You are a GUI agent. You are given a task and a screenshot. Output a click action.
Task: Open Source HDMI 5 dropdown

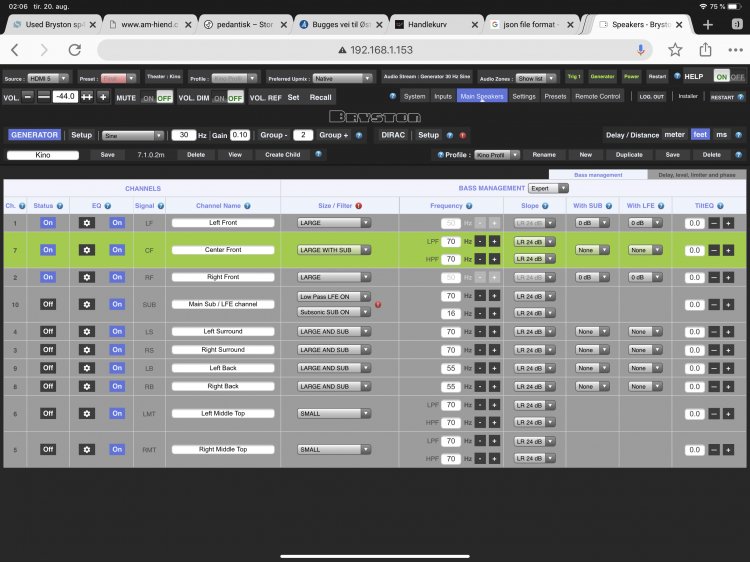click(48, 78)
